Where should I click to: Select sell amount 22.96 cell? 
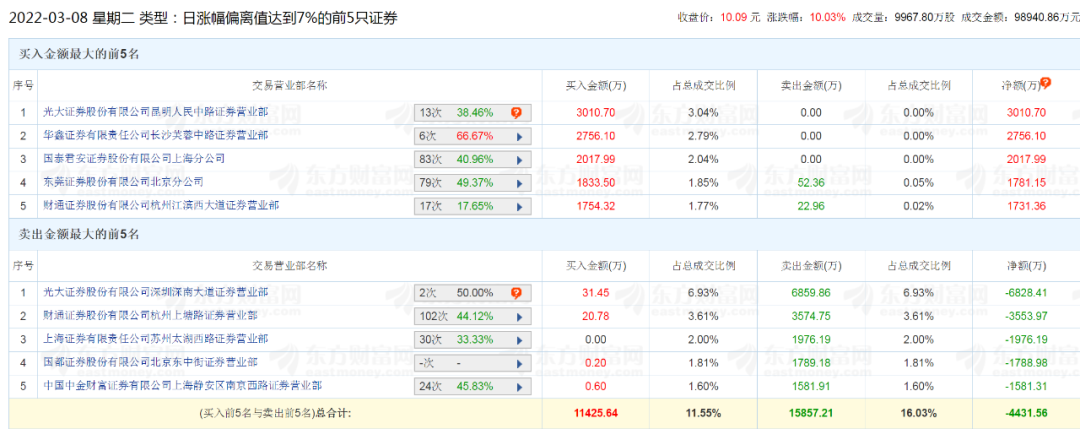pos(811,206)
